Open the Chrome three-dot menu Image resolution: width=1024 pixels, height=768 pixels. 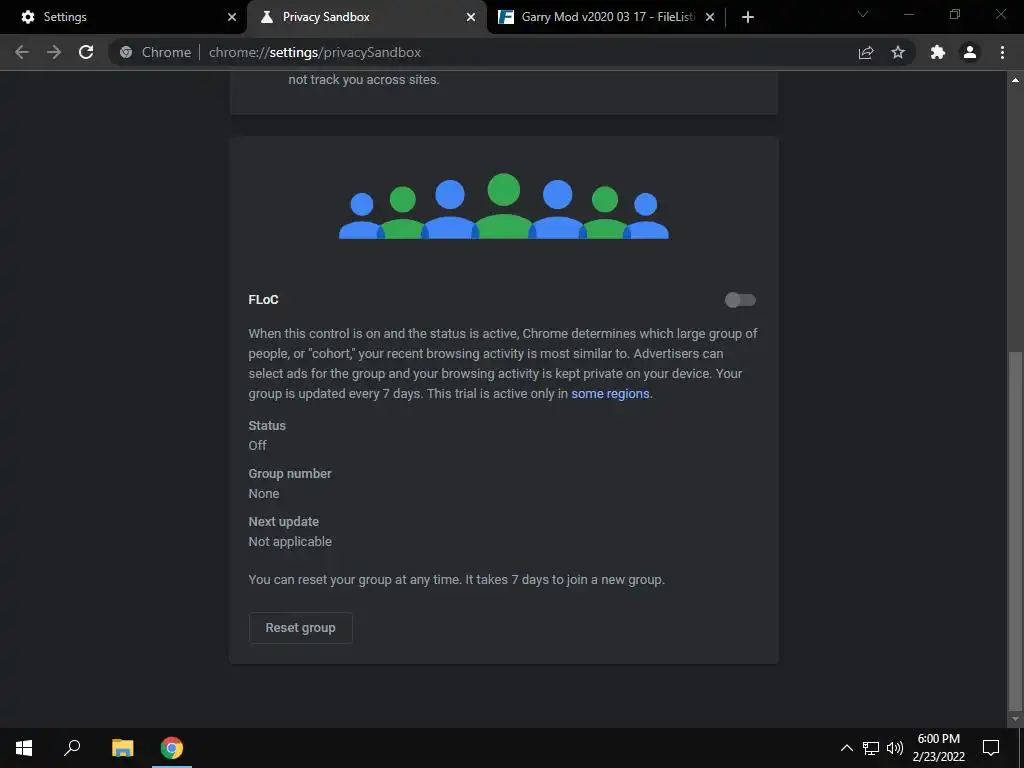1002,52
